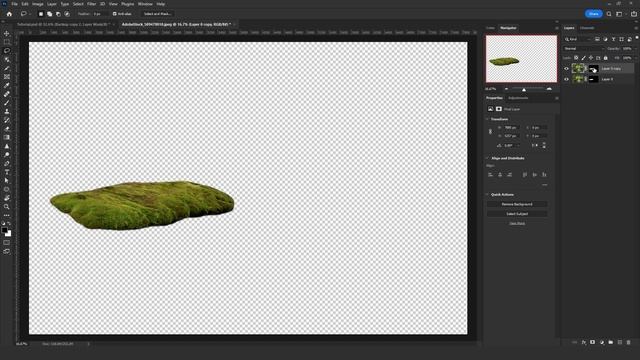Click the Select and Mask button
The width and height of the screenshot is (640, 360).
(157, 14)
